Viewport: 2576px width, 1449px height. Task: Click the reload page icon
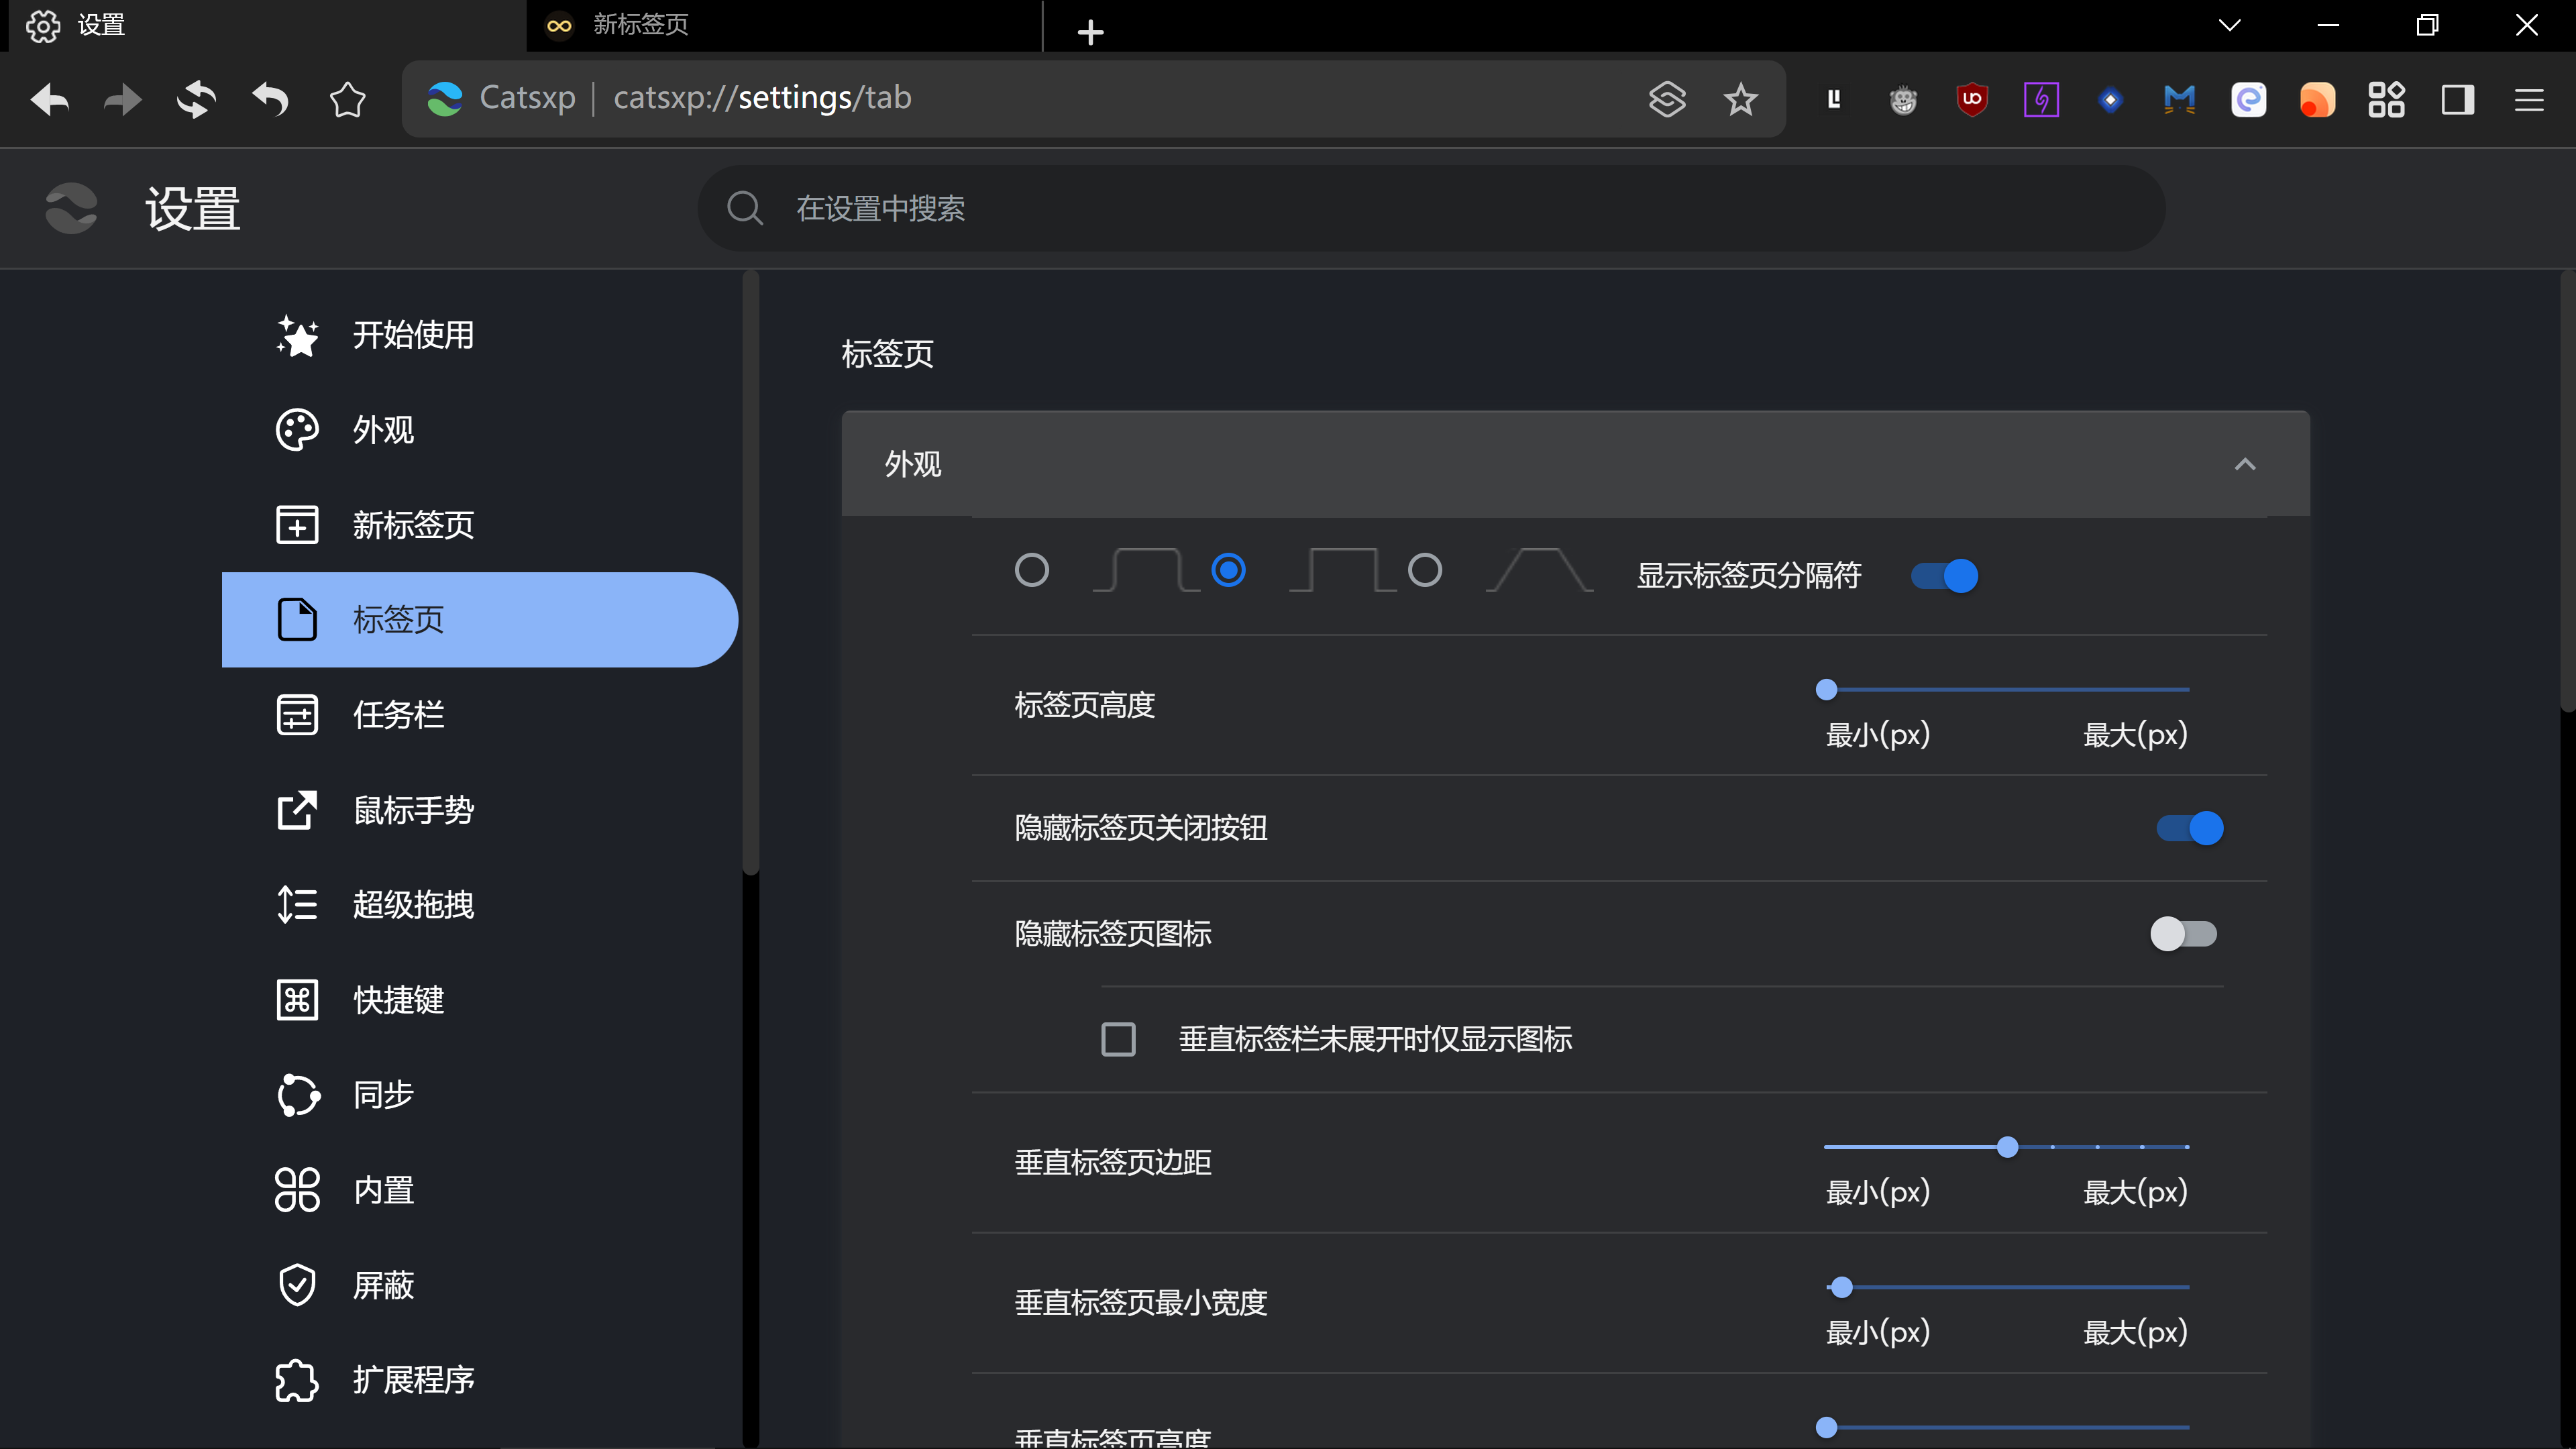196,99
